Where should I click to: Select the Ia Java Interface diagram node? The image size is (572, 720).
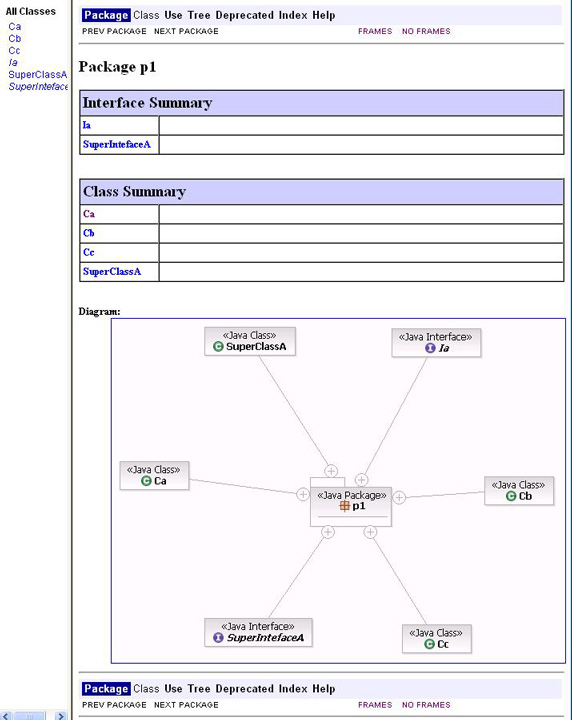(436, 343)
